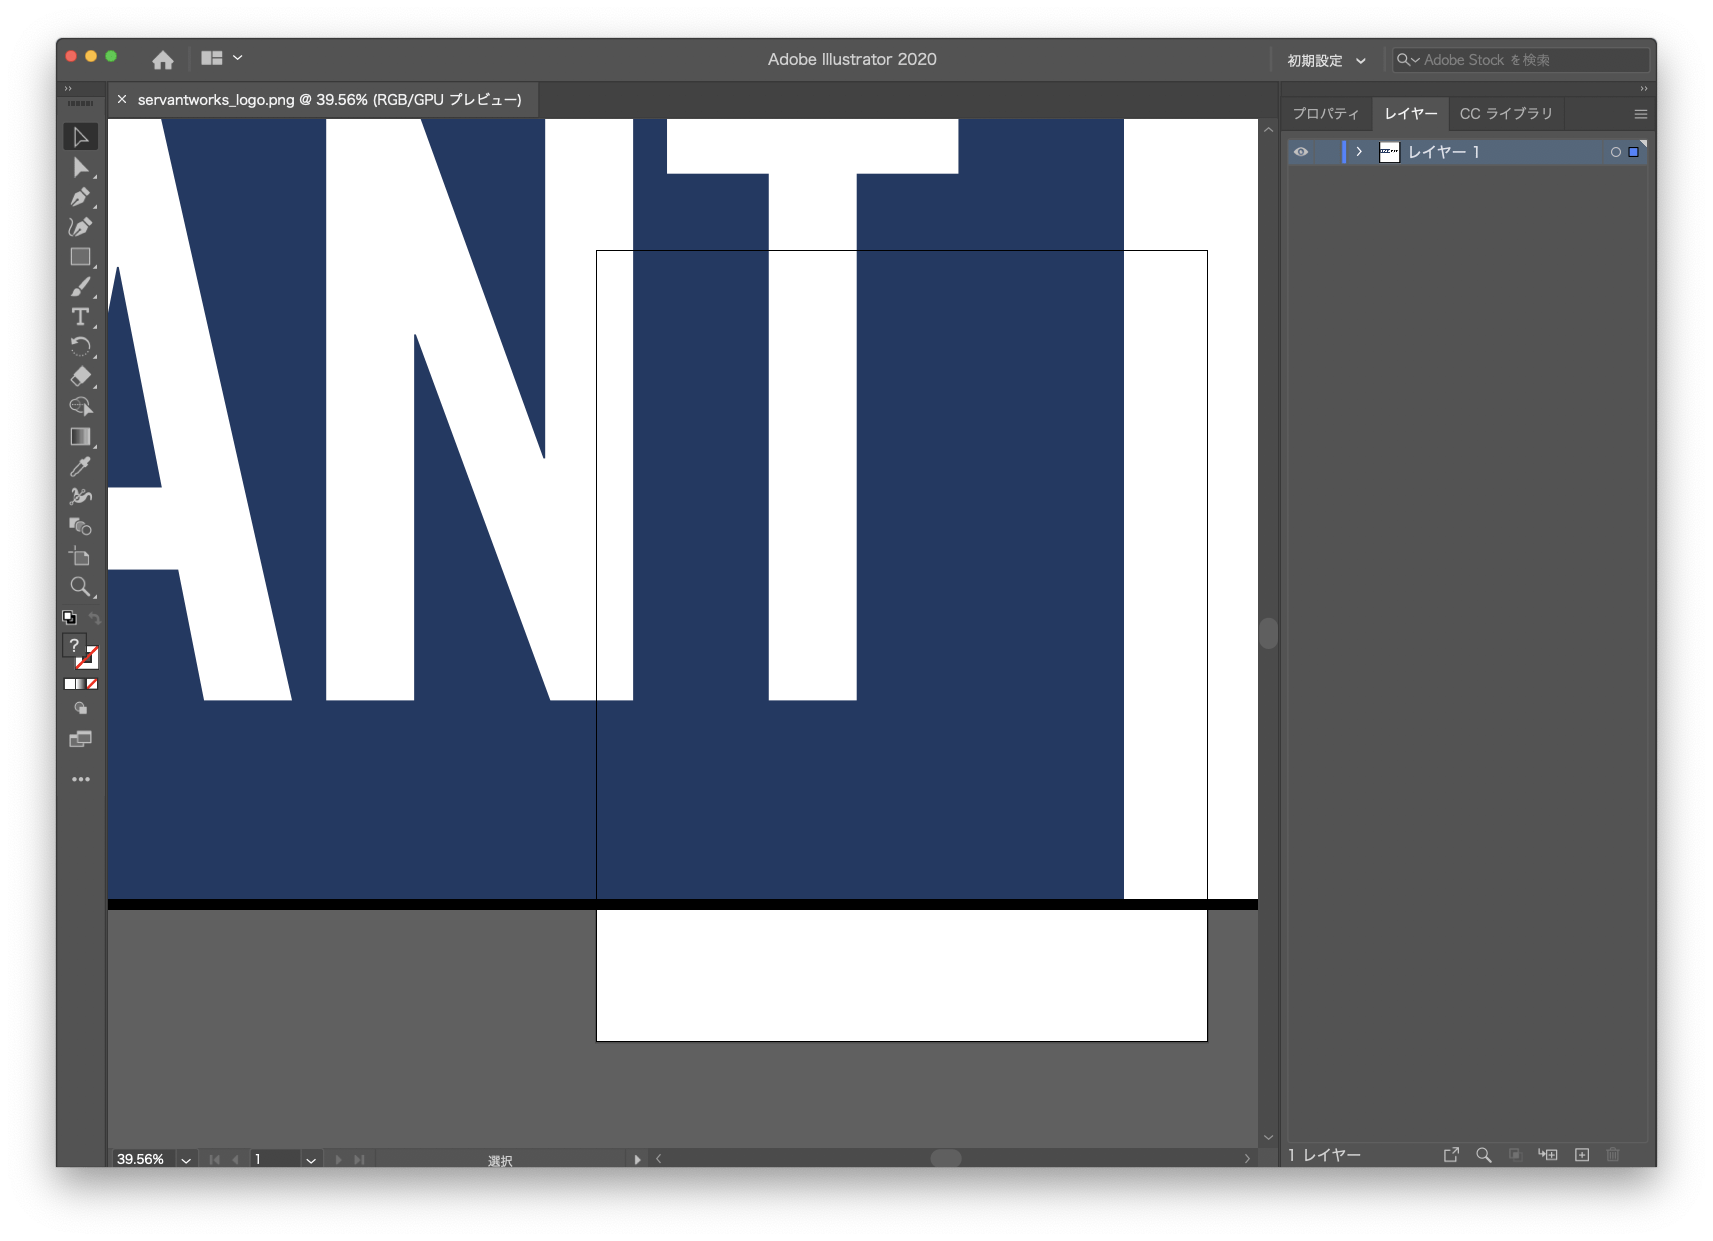Screen dimensions: 1713x1241
Task: Open the CC ライブラリ tab
Action: tap(1505, 114)
